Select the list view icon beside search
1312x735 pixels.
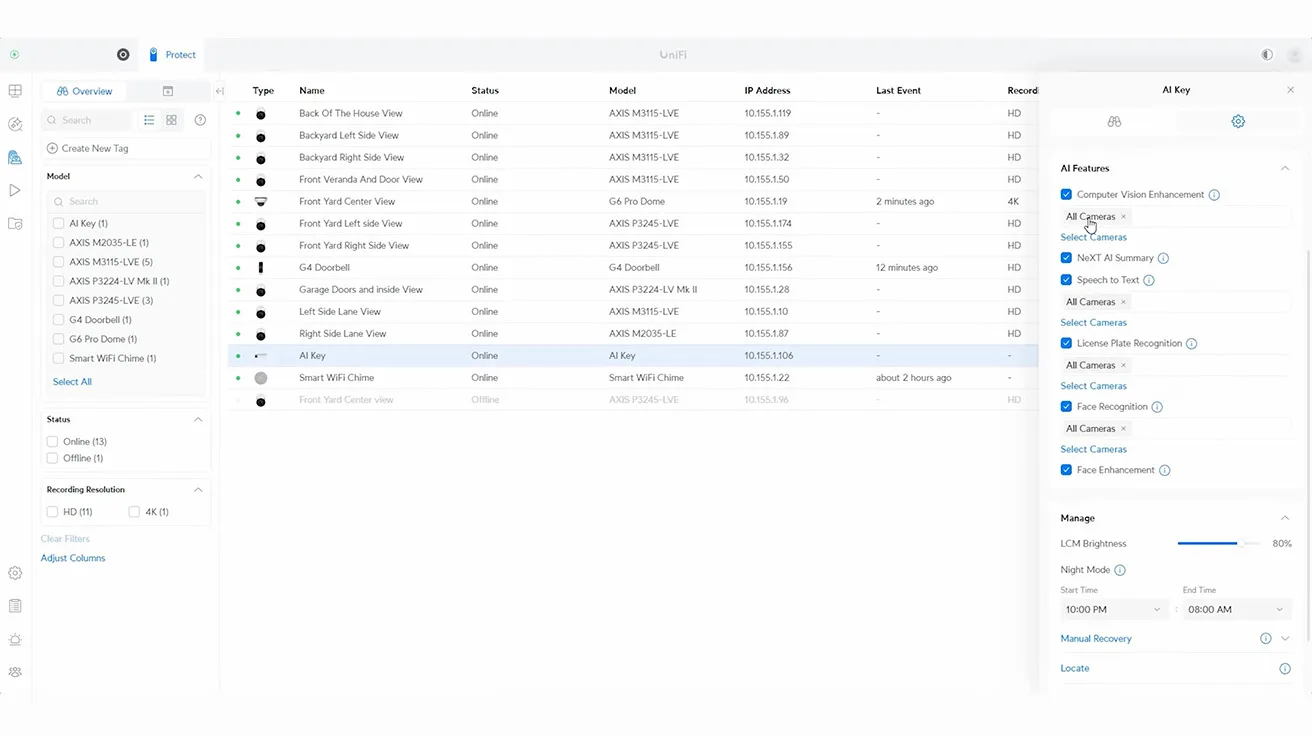149,120
